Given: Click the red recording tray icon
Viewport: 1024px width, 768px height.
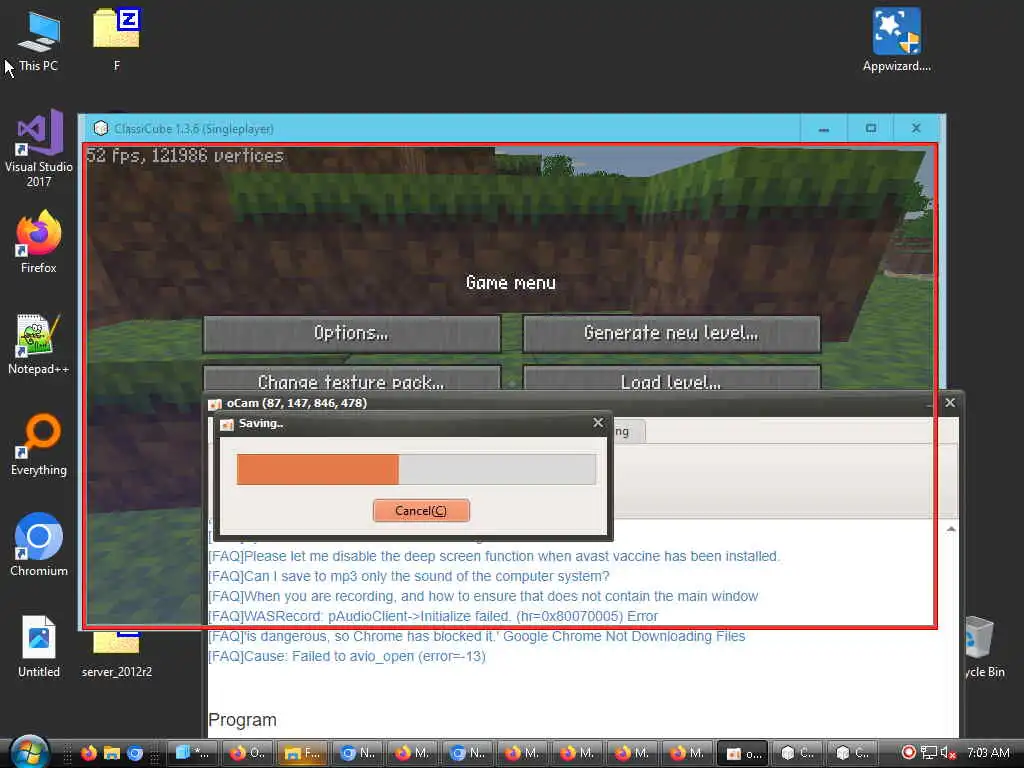Looking at the screenshot, I should (908, 752).
